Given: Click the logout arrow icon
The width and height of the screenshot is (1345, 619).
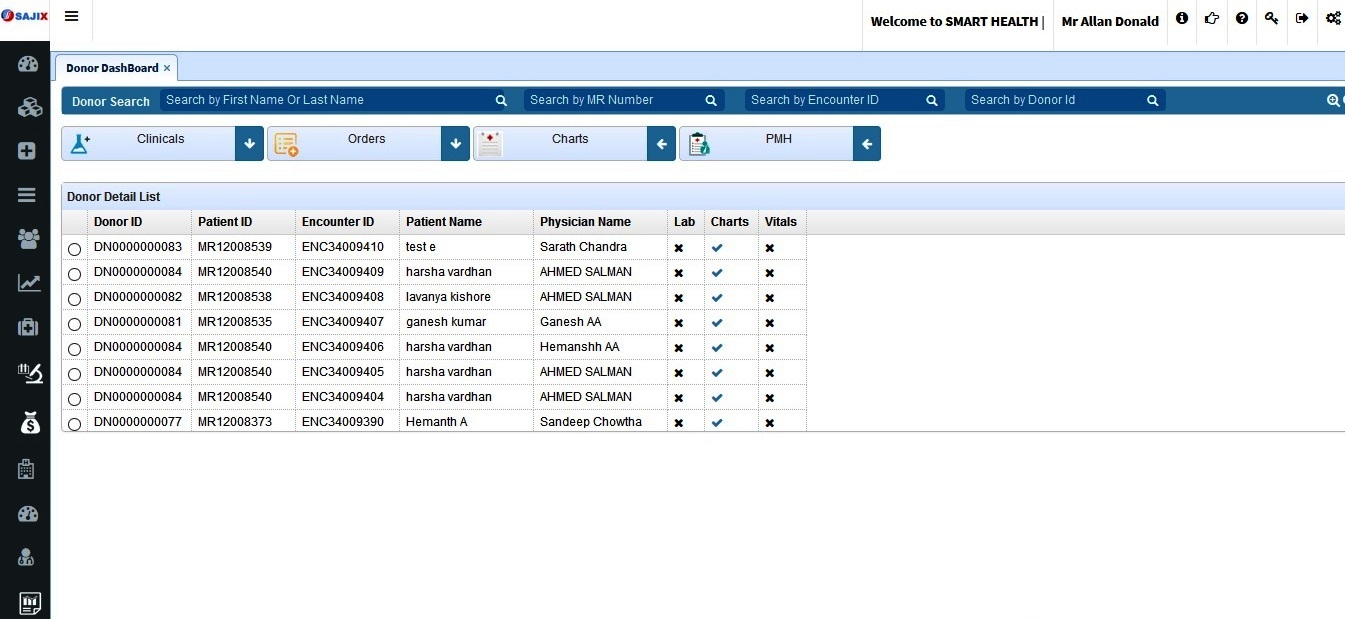Looking at the screenshot, I should [1301, 18].
